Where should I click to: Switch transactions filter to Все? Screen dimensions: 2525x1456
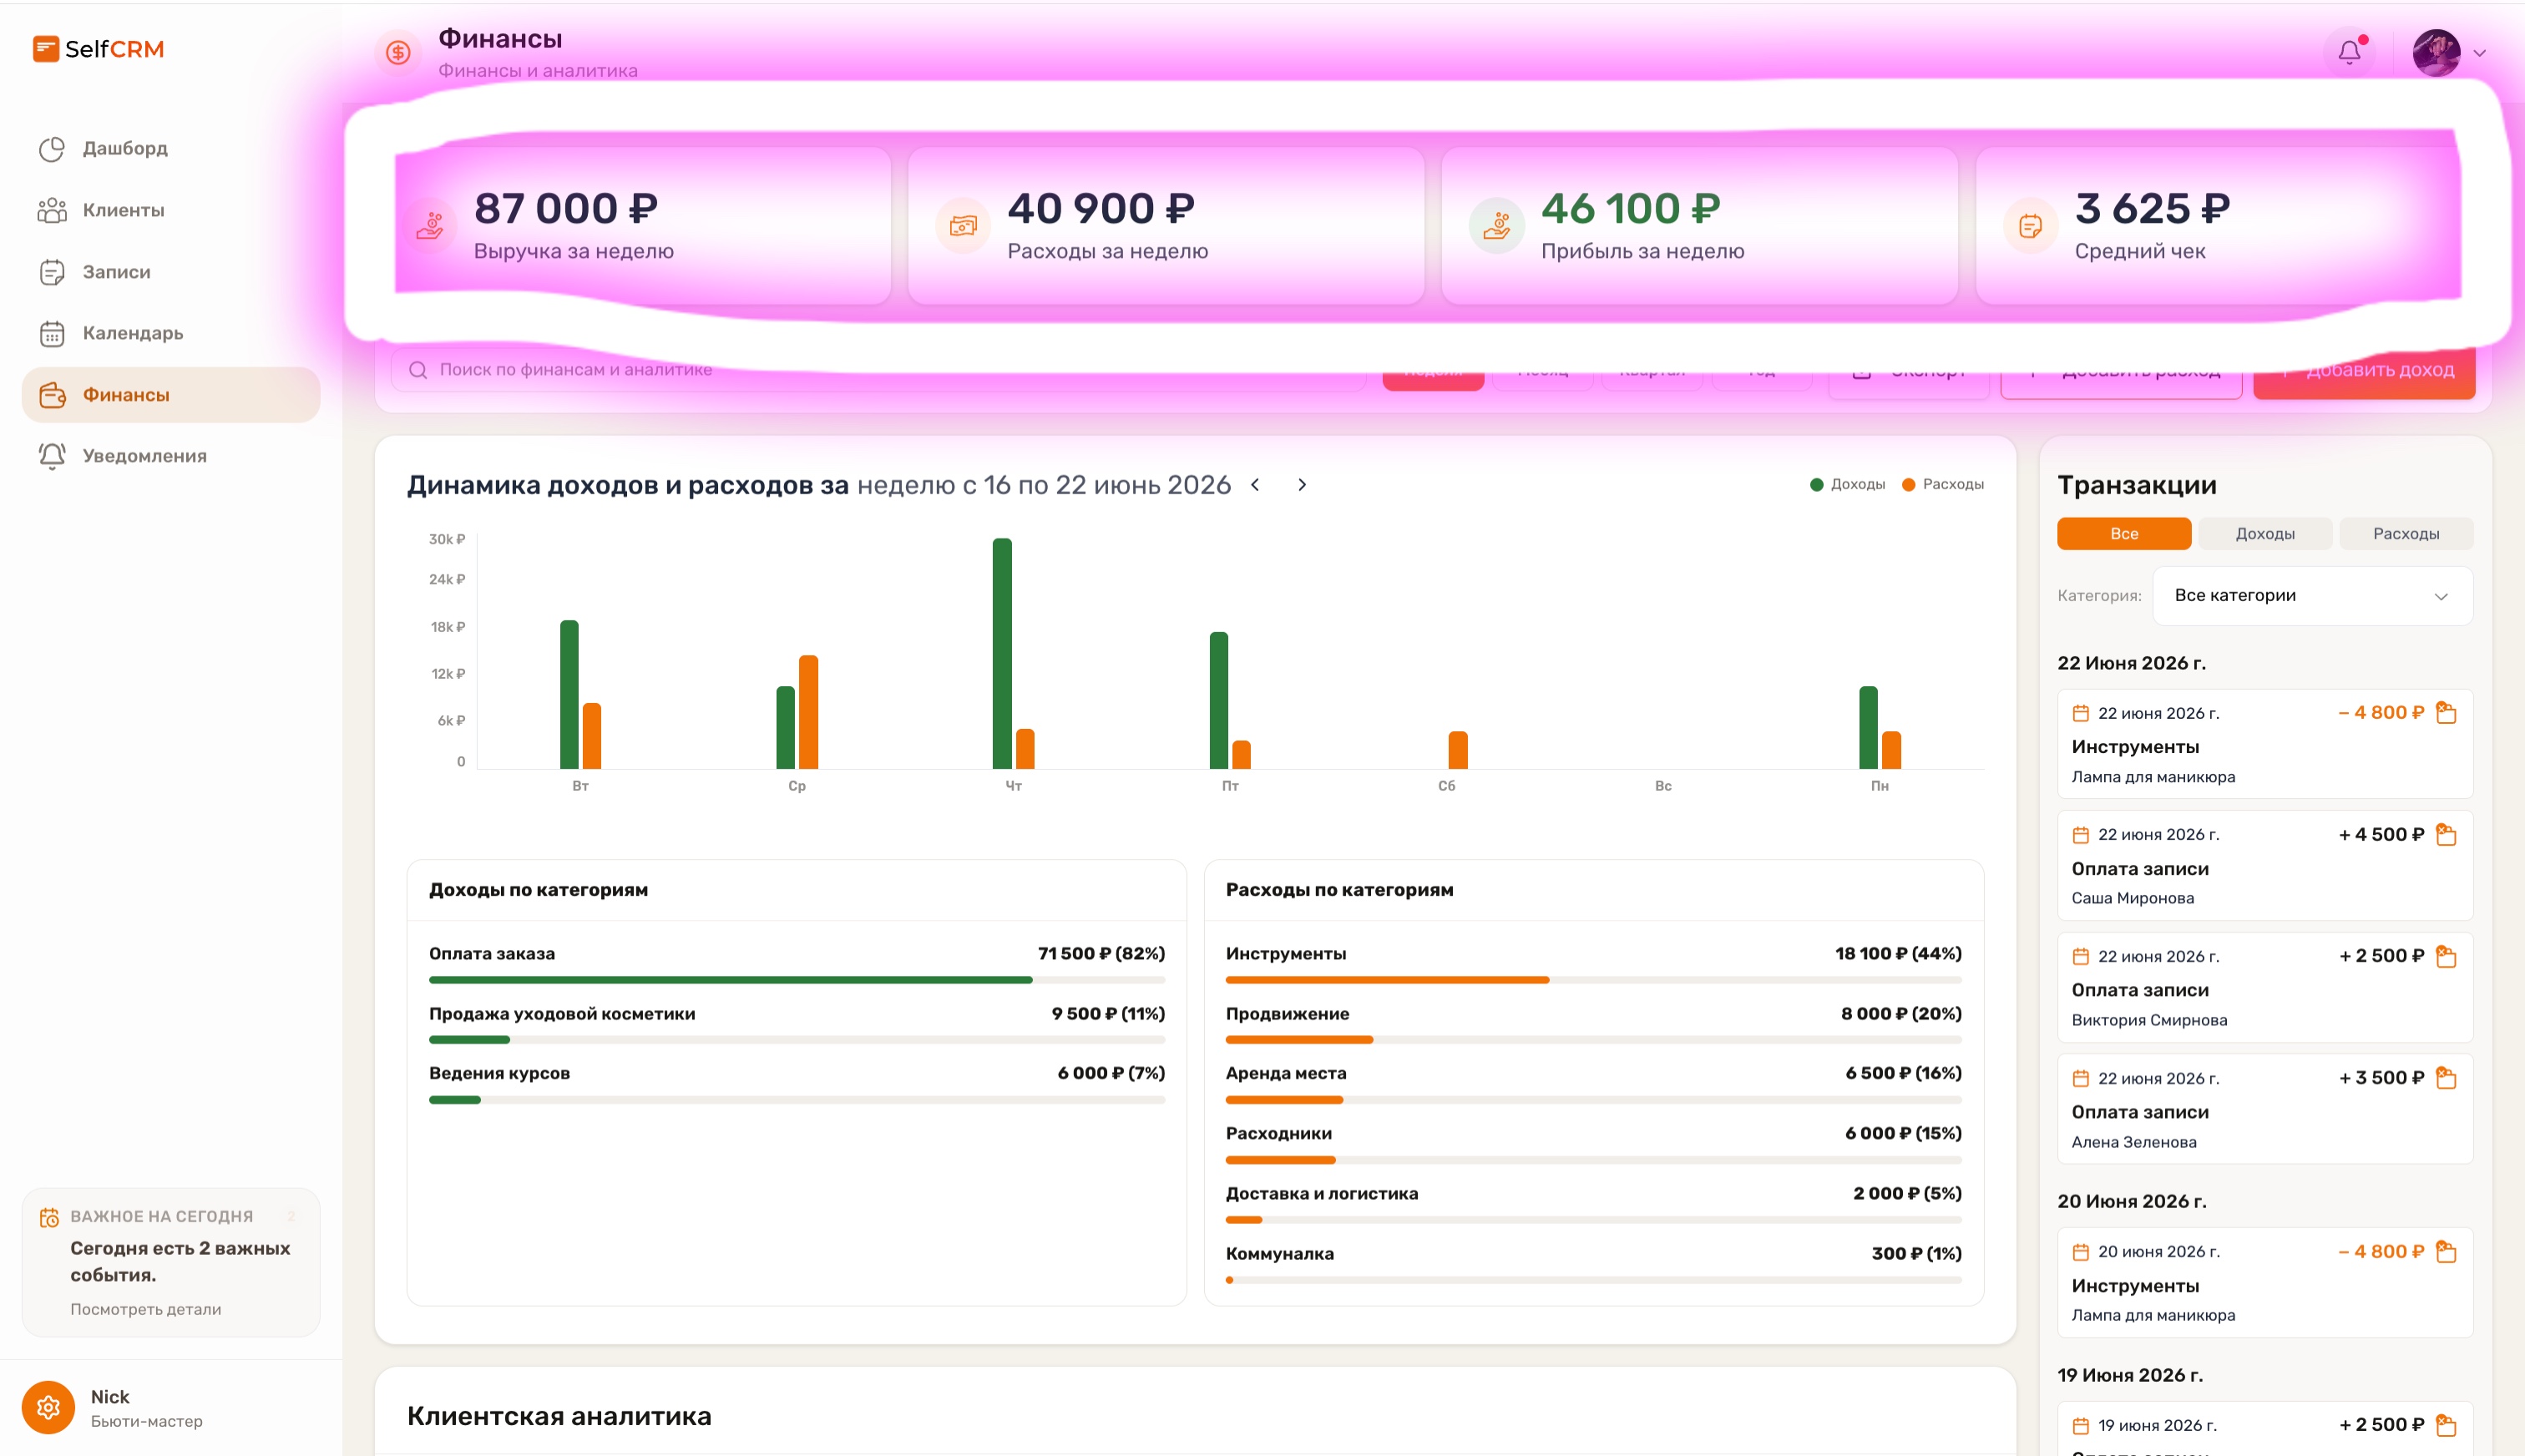tap(2124, 534)
